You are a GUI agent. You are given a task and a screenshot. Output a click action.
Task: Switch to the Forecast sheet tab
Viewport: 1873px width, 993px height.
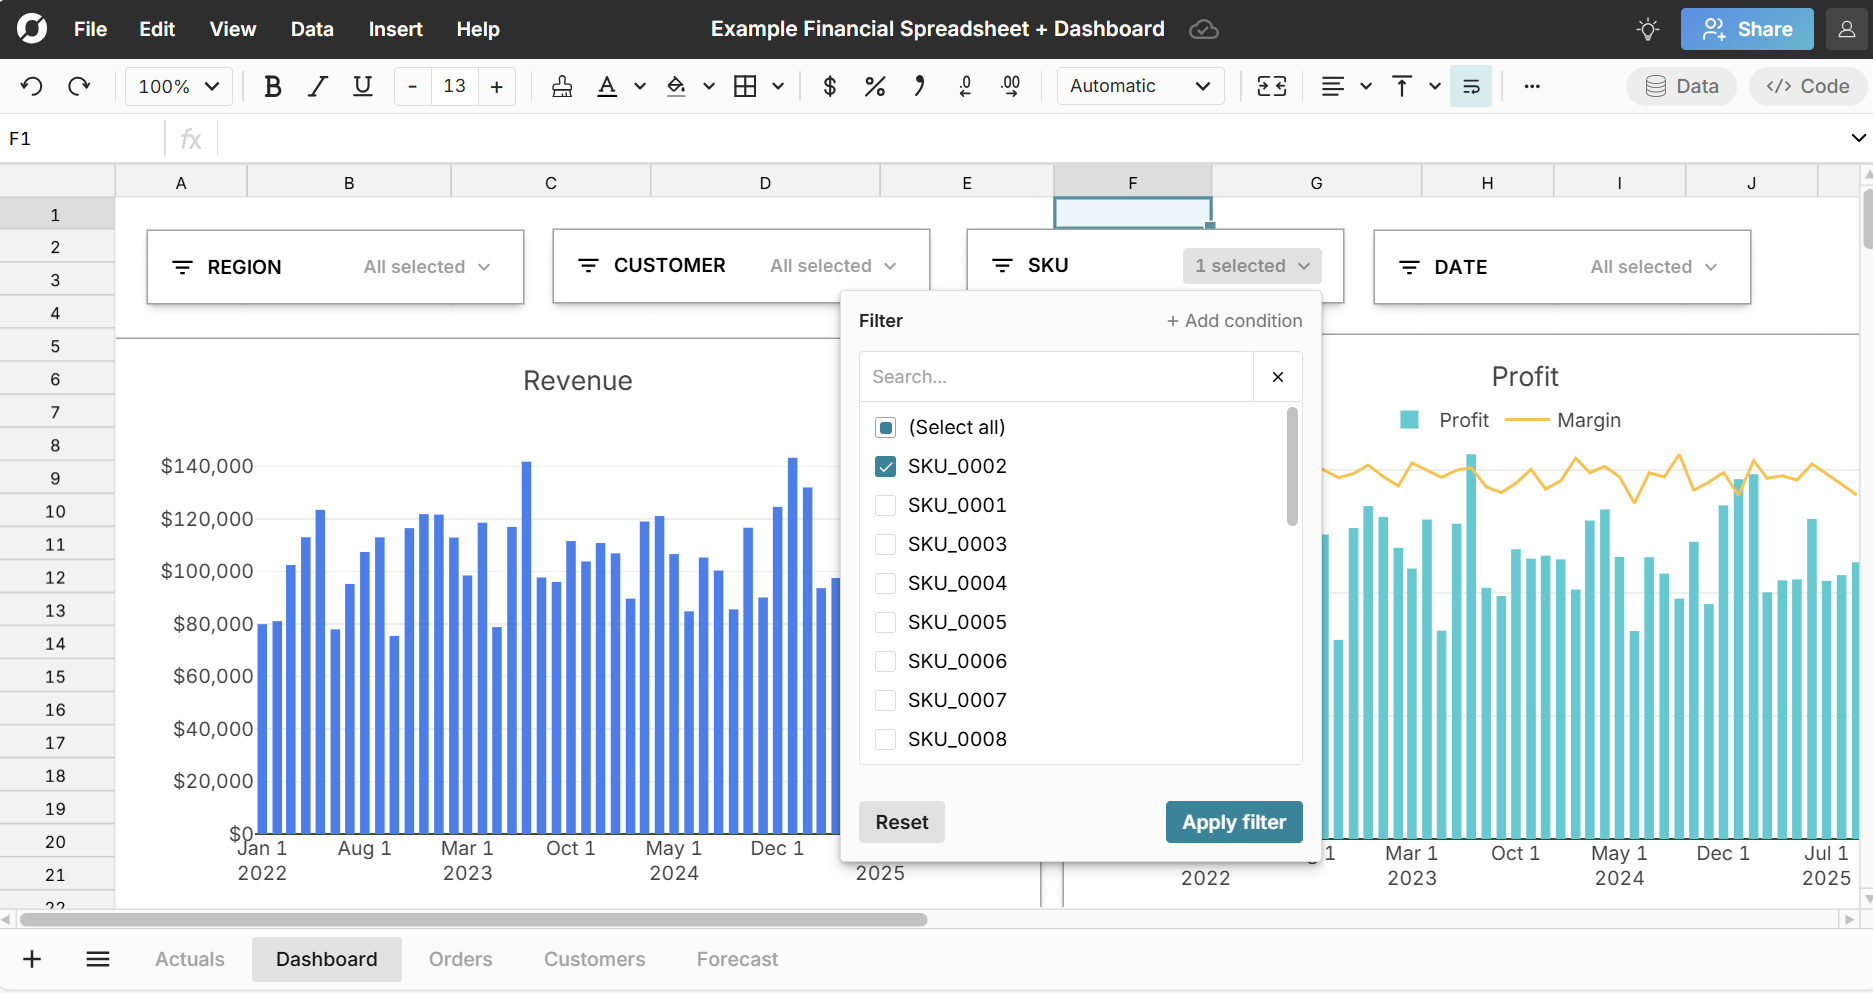point(737,959)
